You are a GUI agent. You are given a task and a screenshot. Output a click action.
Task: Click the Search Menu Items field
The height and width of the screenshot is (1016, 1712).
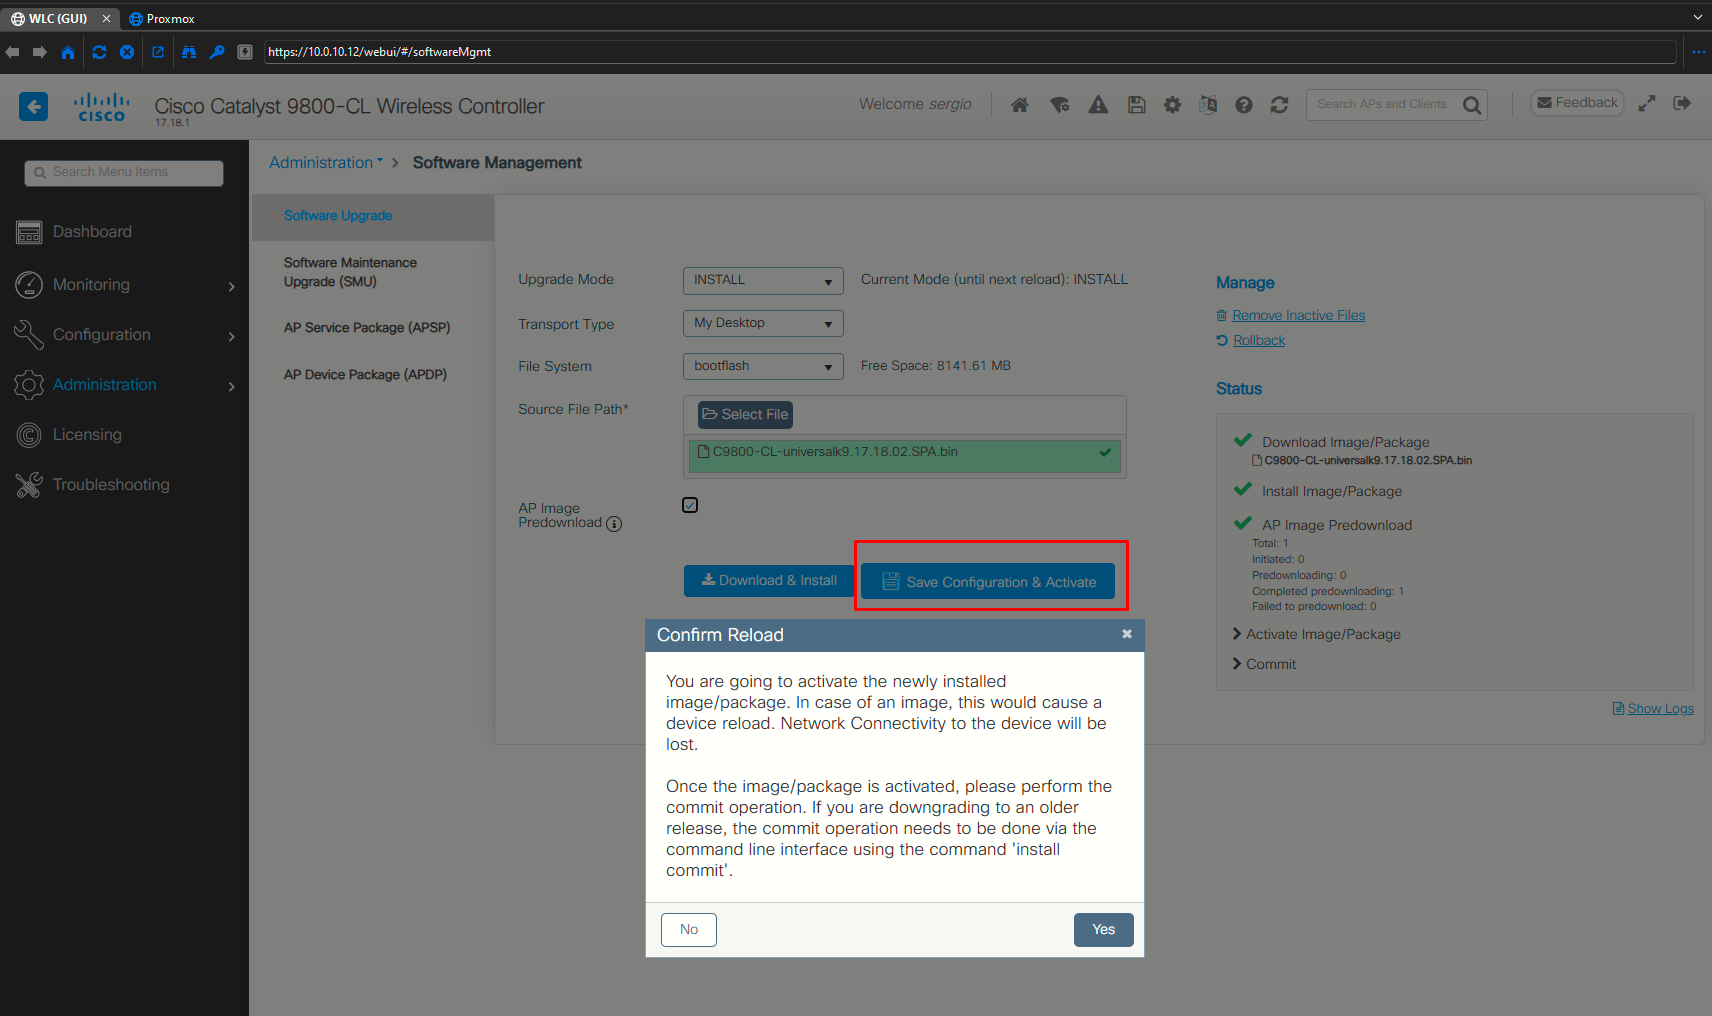click(x=124, y=173)
